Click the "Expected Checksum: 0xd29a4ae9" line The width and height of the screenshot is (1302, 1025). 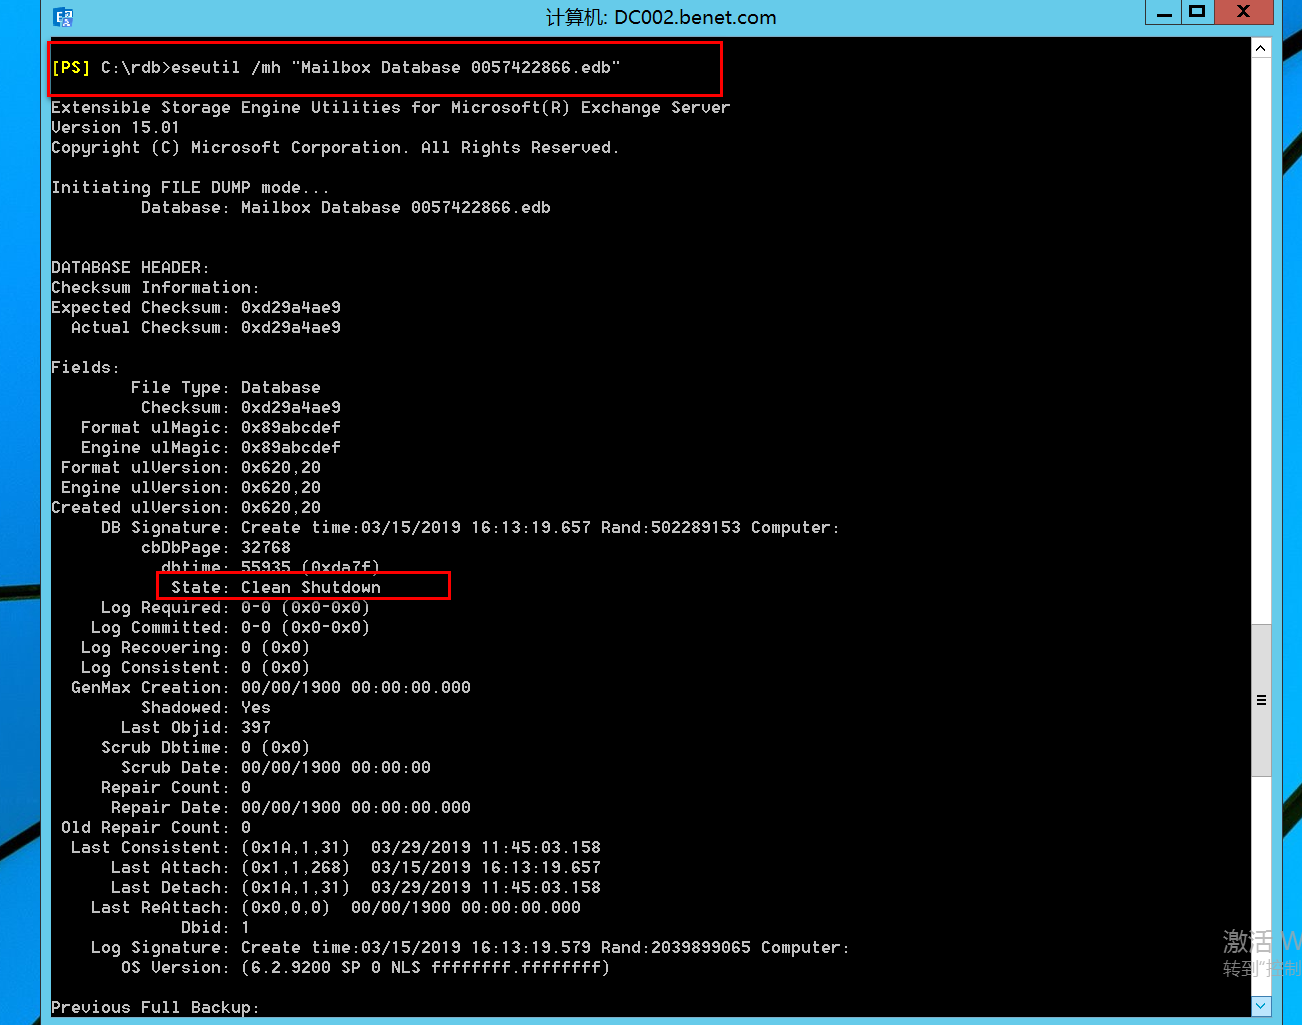[x=196, y=307]
